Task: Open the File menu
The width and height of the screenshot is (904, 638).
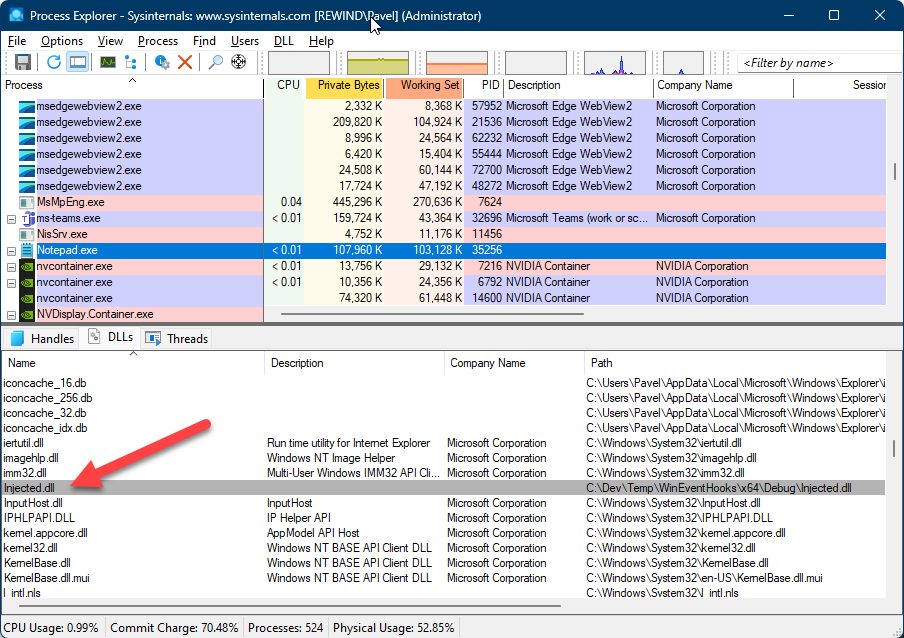Action: click(x=17, y=41)
